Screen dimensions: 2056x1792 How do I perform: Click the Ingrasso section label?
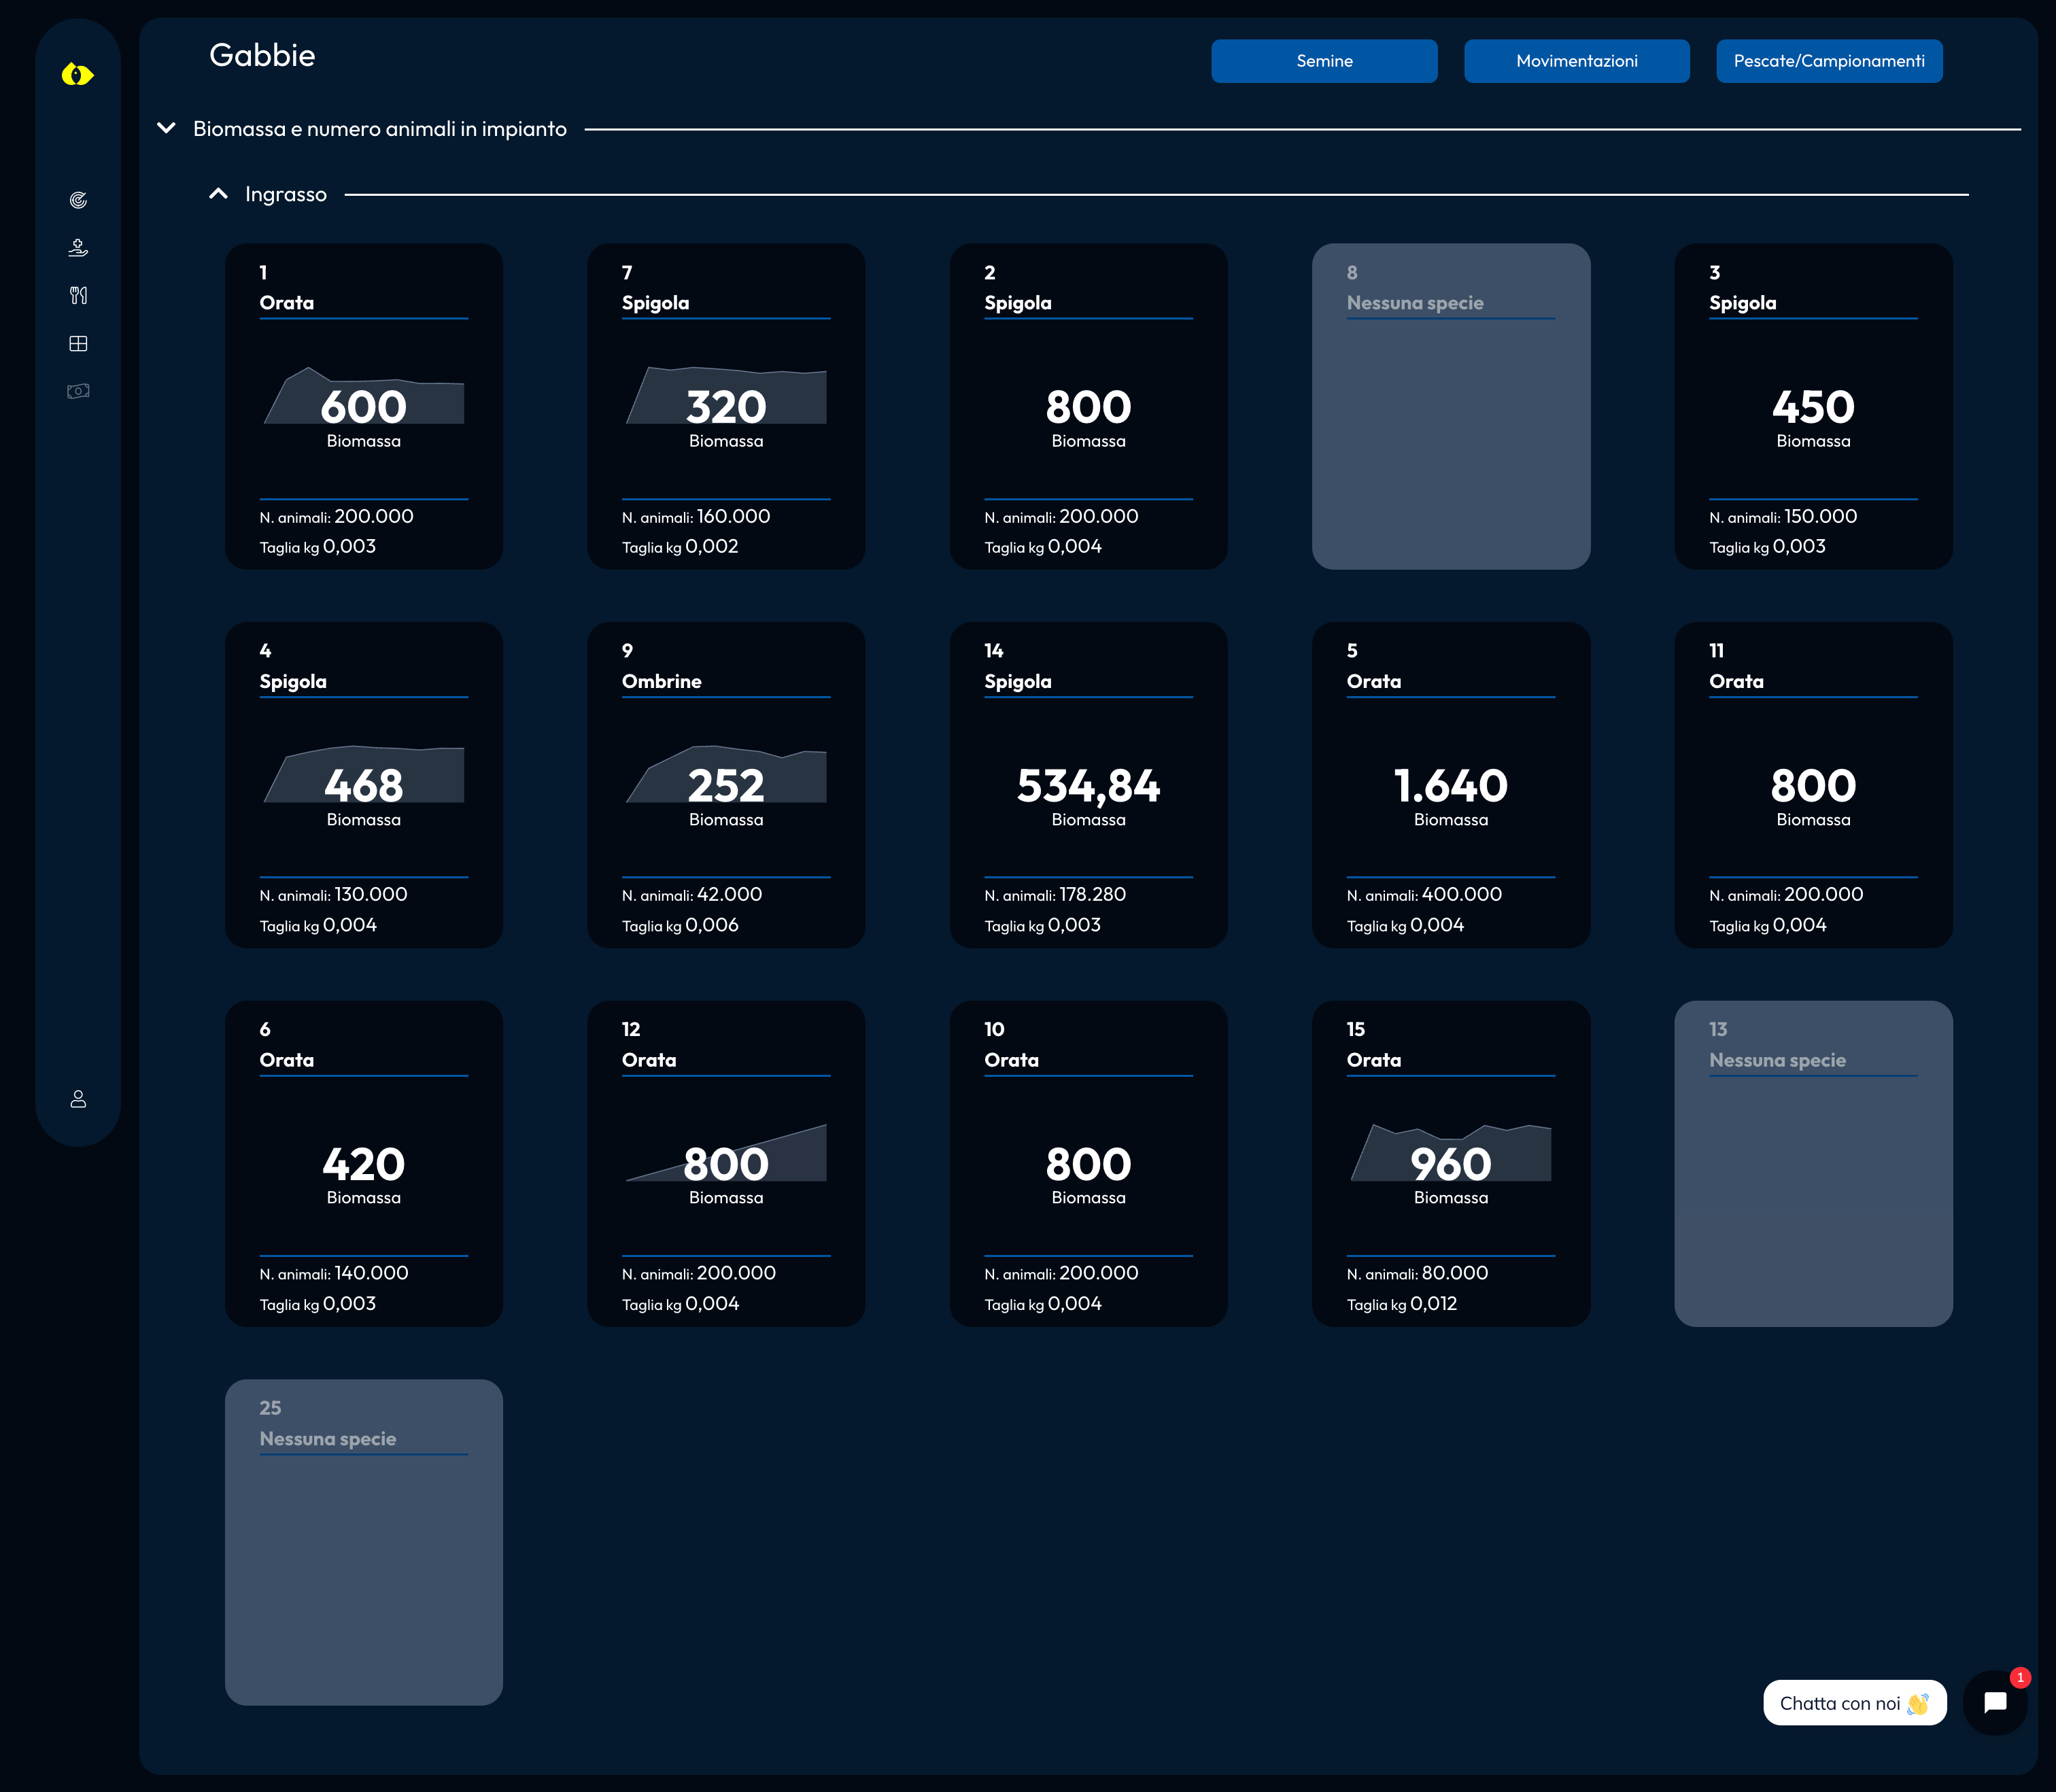click(x=286, y=195)
